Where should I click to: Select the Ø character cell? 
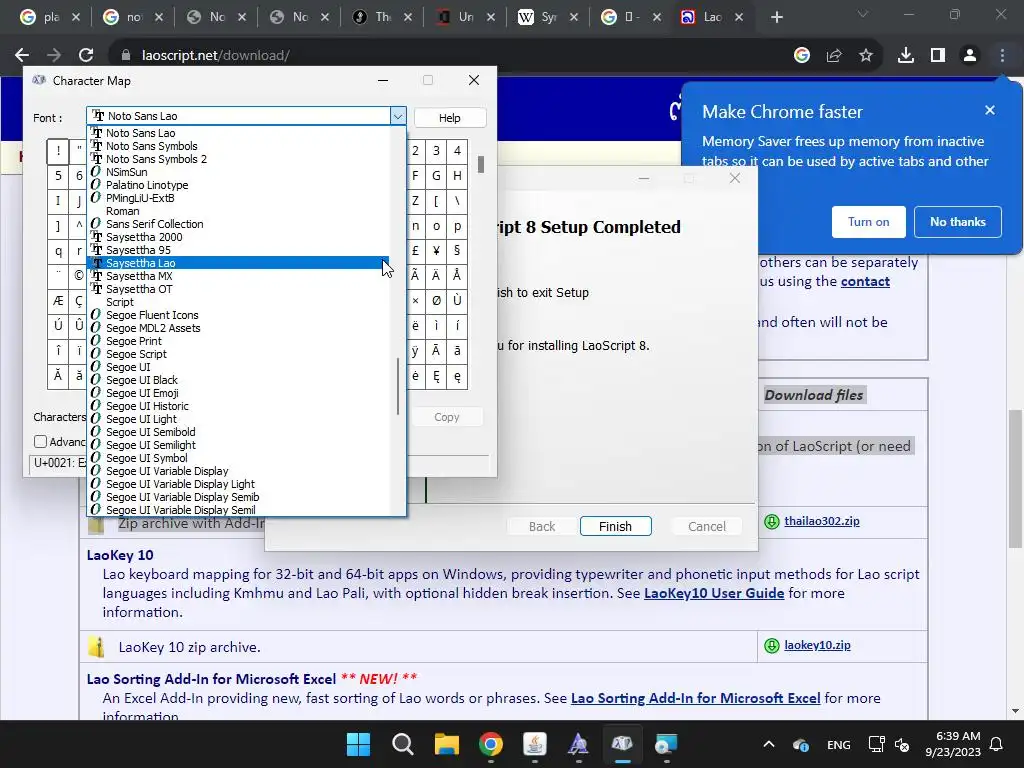436,300
